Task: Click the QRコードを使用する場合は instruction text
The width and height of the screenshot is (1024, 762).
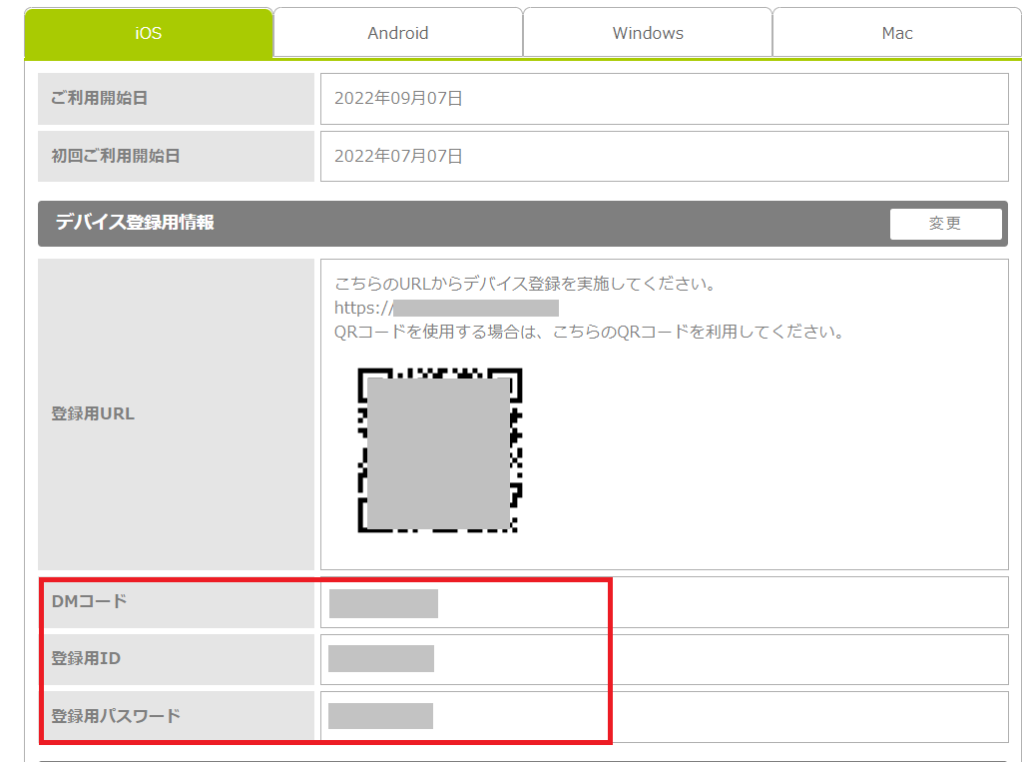Action: pyautogui.click(x=589, y=332)
